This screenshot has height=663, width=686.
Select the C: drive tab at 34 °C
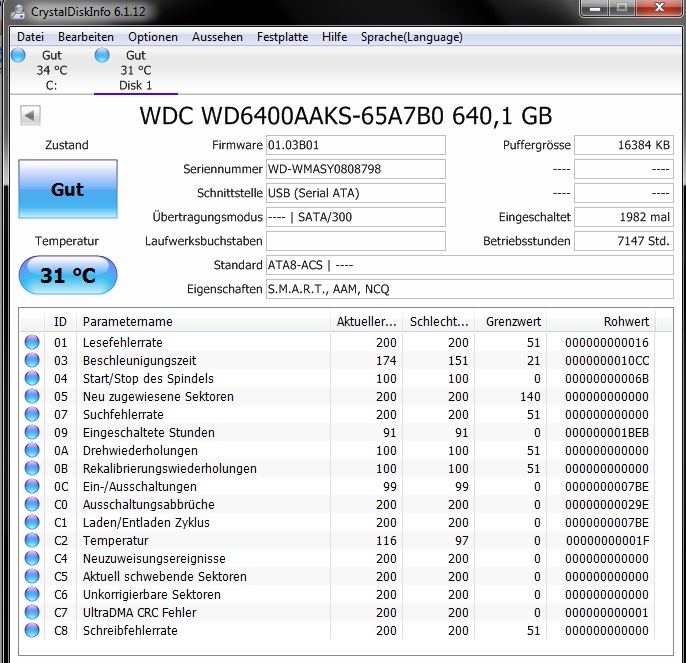(x=51, y=70)
